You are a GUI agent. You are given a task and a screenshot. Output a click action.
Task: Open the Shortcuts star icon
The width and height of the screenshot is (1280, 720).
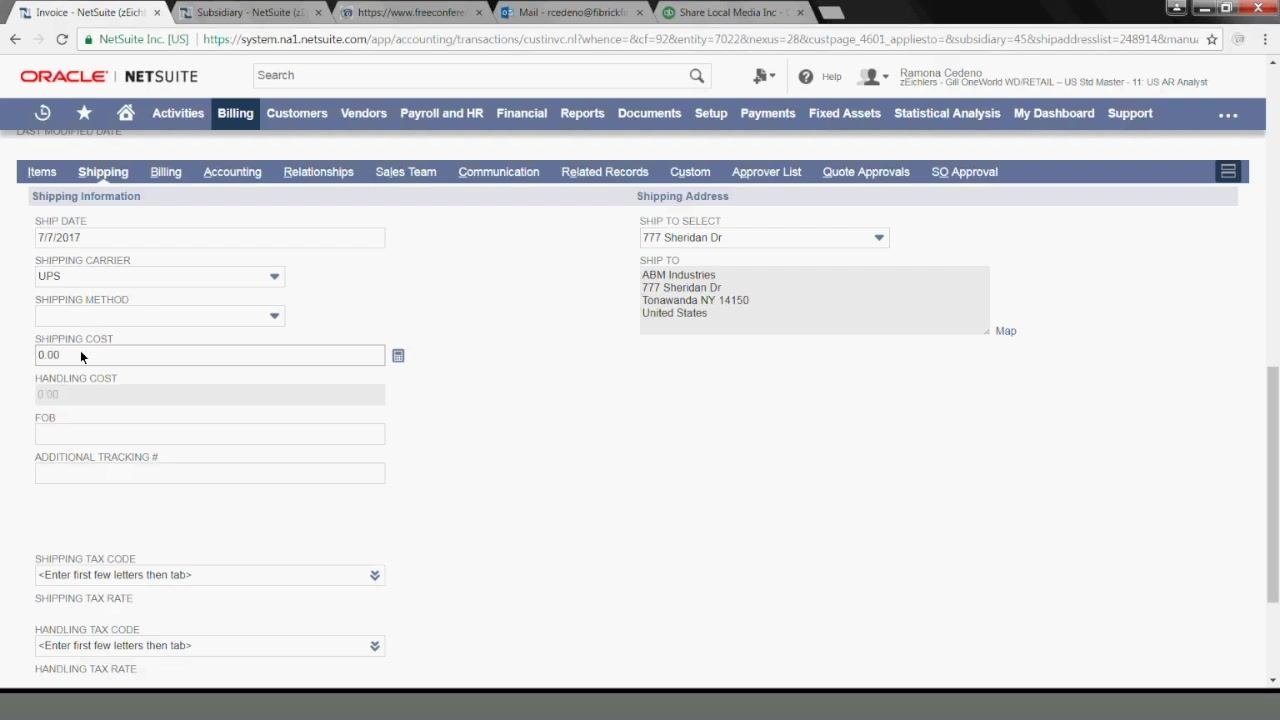click(84, 113)
